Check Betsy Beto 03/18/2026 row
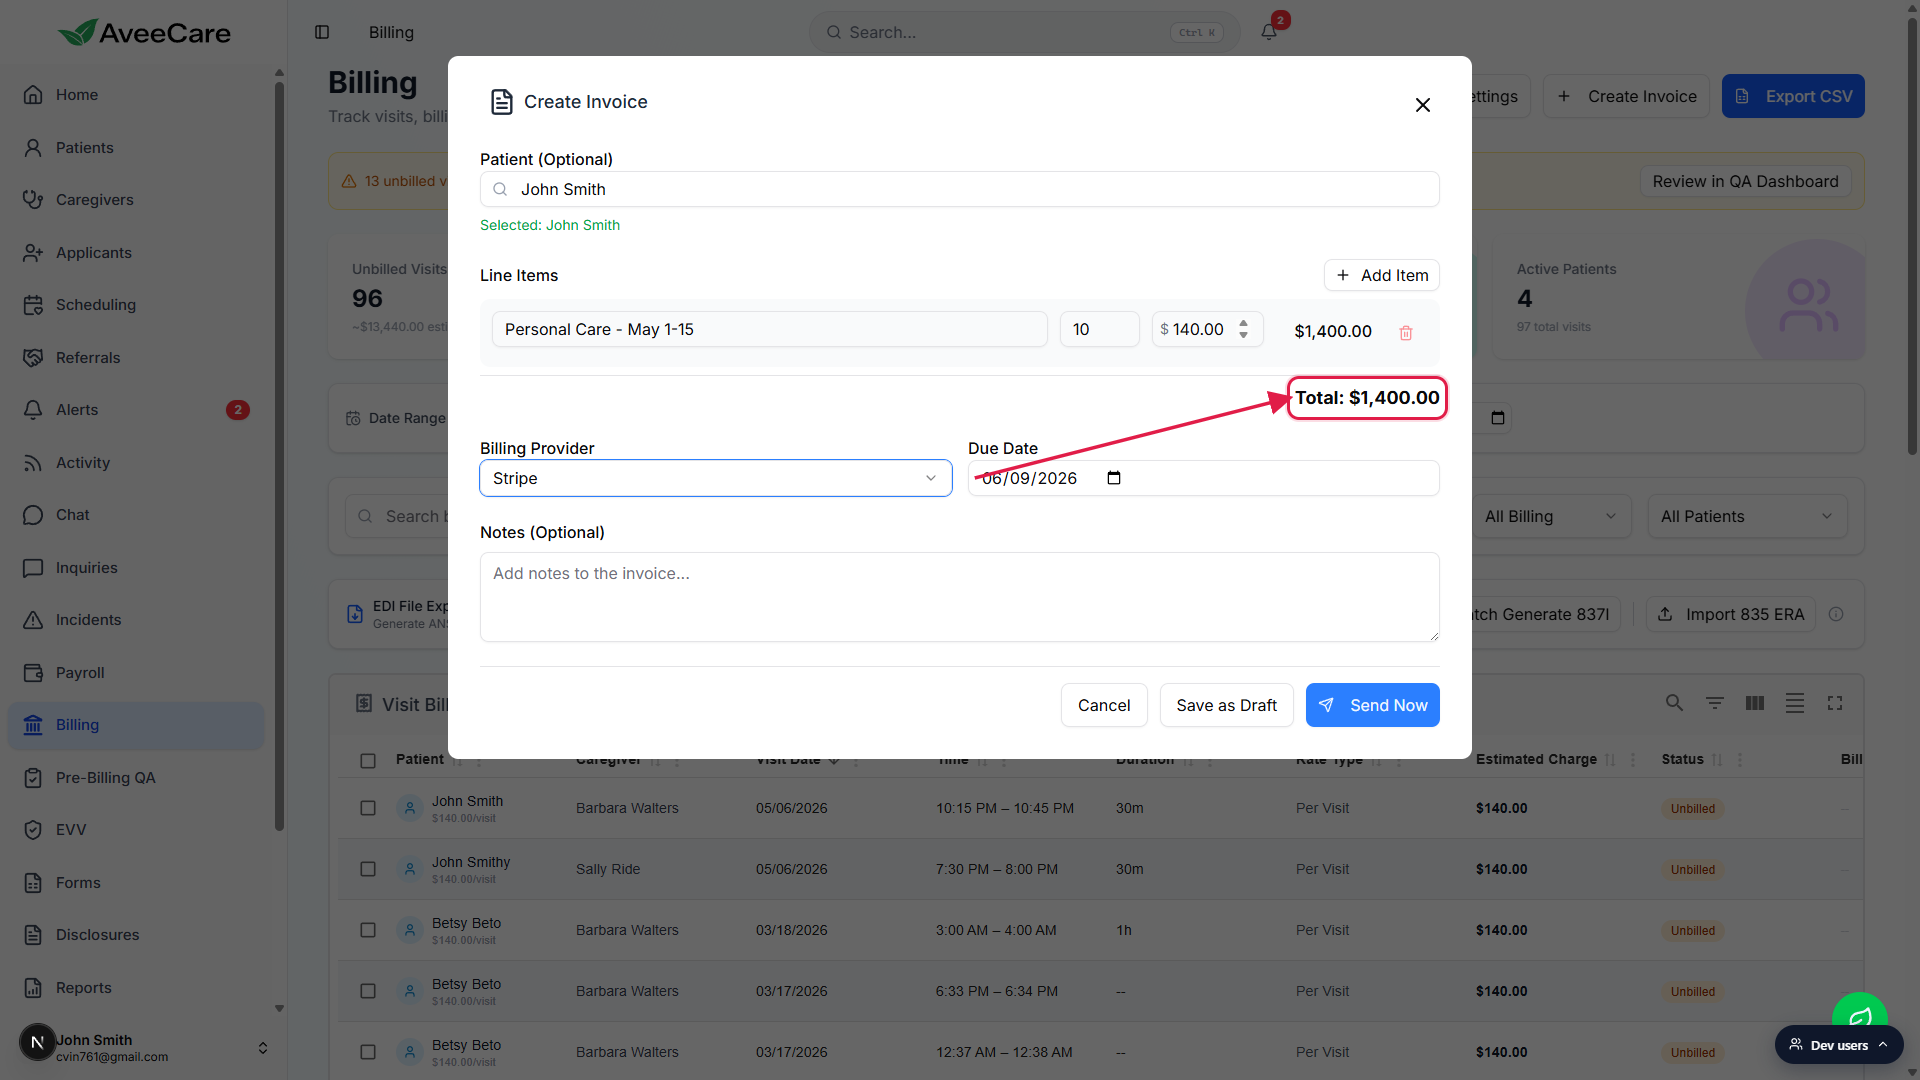Image resolution: width=1920 pixels, height=1080 pixels. [x=368, y=930]
